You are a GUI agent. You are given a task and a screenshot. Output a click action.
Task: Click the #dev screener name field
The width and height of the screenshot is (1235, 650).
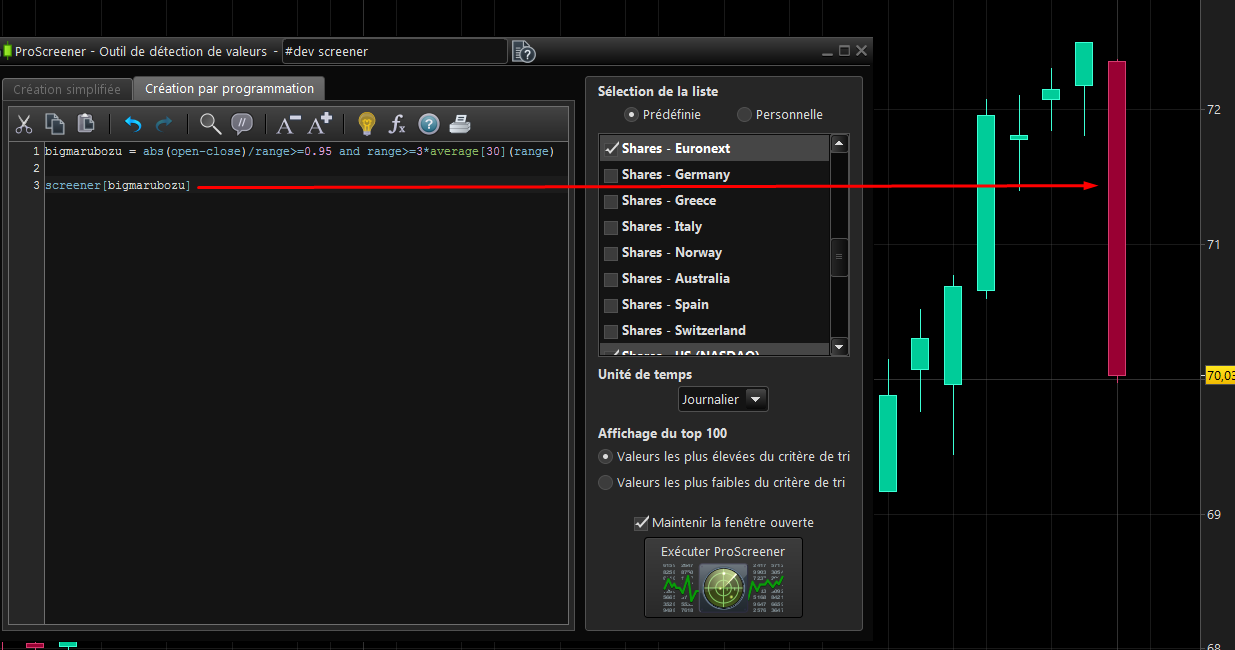[x=394, y=51]
